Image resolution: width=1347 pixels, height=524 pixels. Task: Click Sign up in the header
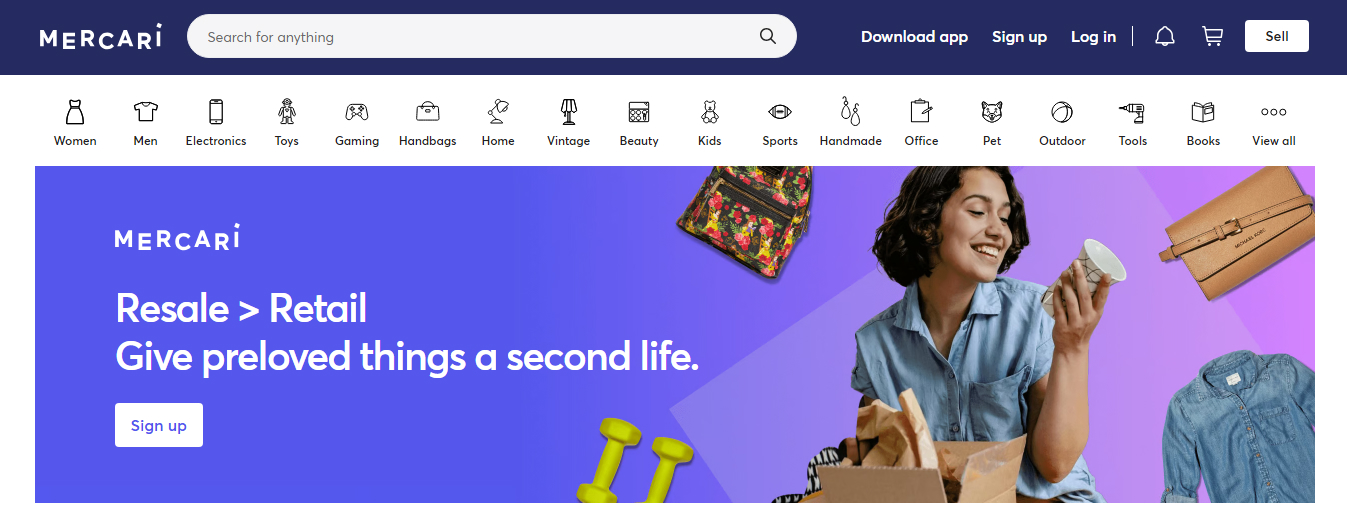pos(1019,37)
